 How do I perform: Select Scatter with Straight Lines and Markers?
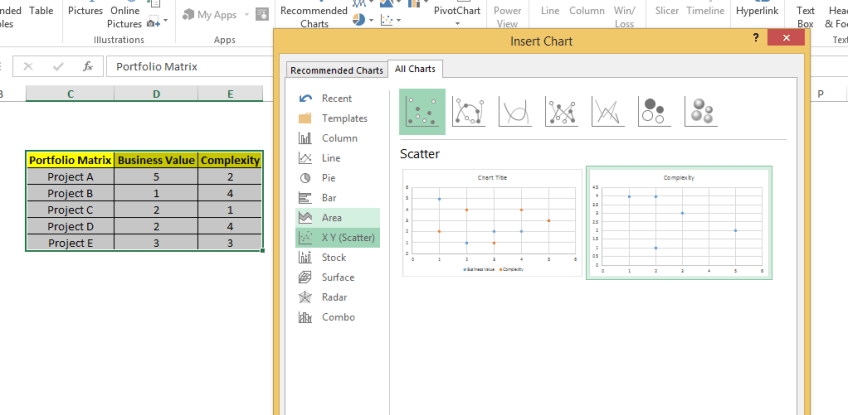coord(561,111)
